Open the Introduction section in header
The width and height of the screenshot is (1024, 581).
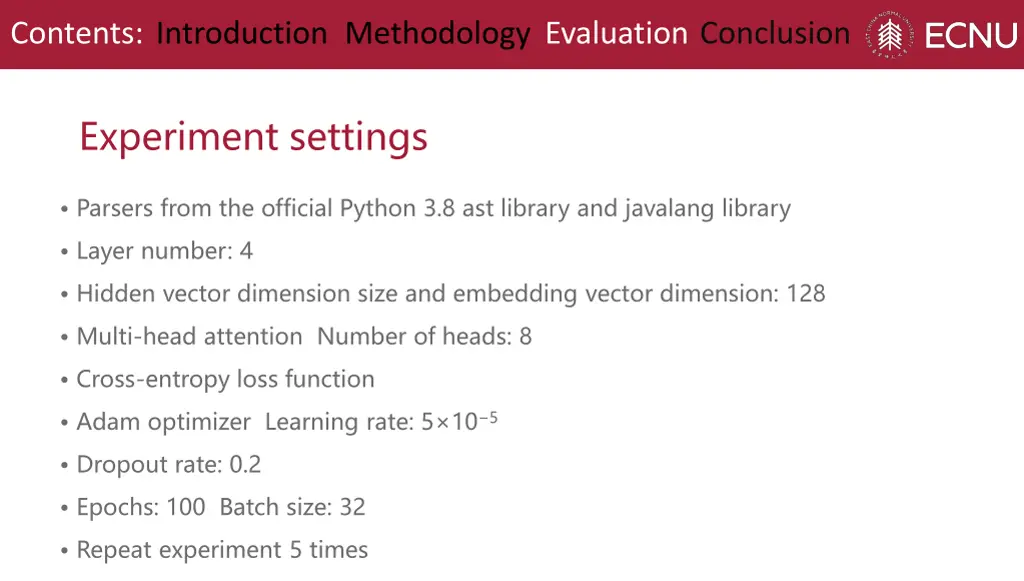(x=242, y=33)
